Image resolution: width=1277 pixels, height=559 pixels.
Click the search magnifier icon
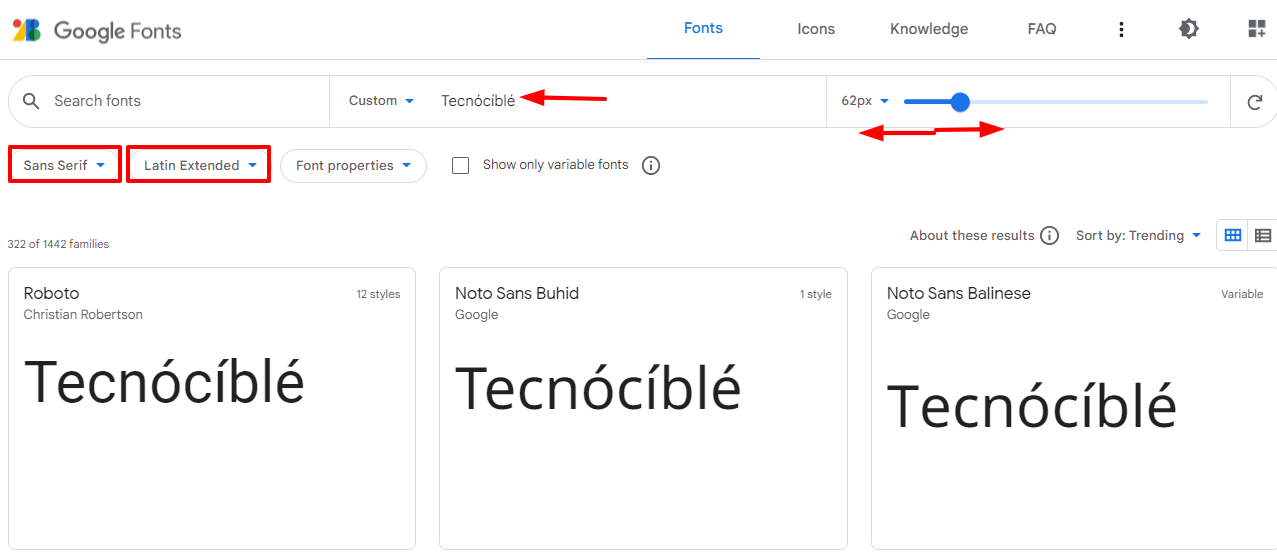click(x=31, y=101)
